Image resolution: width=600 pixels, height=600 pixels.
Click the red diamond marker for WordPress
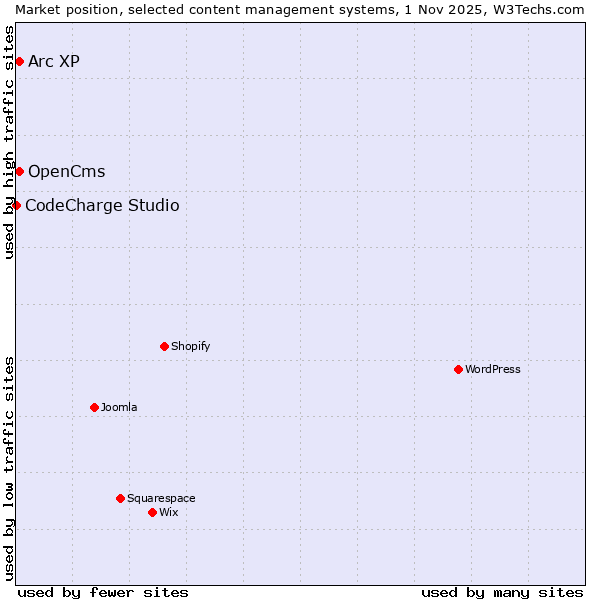pos(458,369)
